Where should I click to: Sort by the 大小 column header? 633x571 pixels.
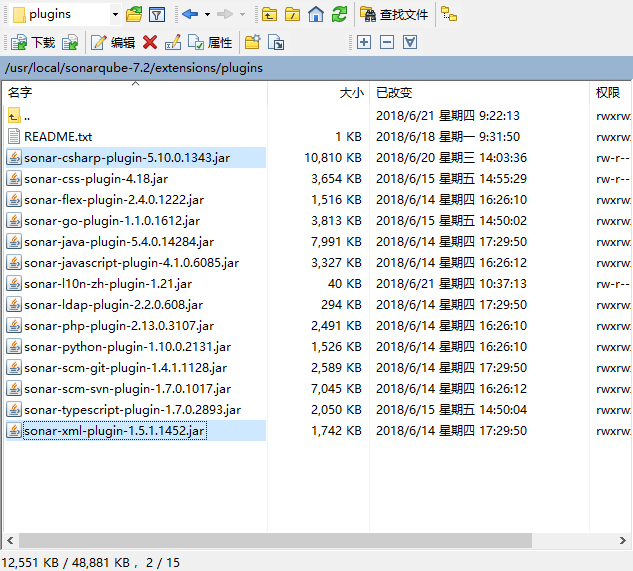pos(319,93)
